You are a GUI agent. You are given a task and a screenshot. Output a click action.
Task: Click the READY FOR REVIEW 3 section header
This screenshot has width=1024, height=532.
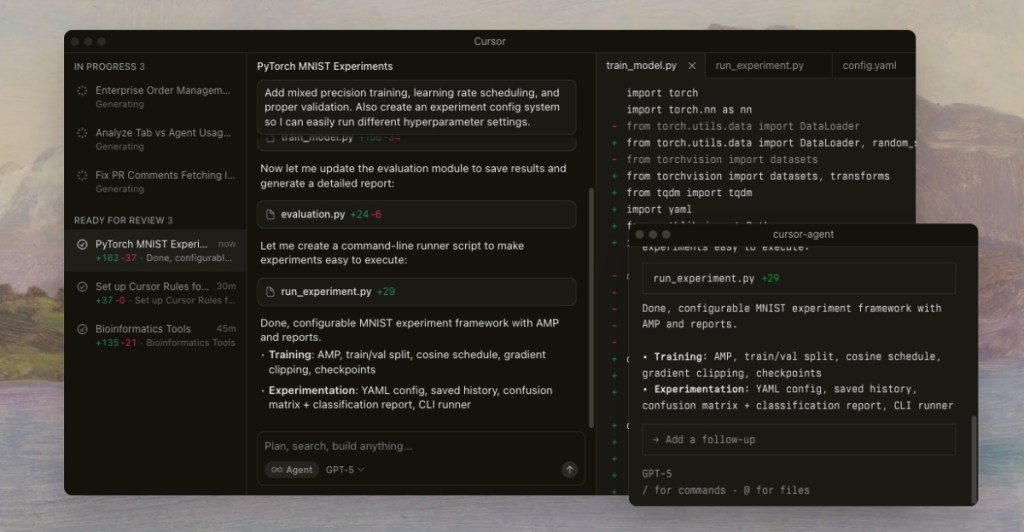(123, 221)
